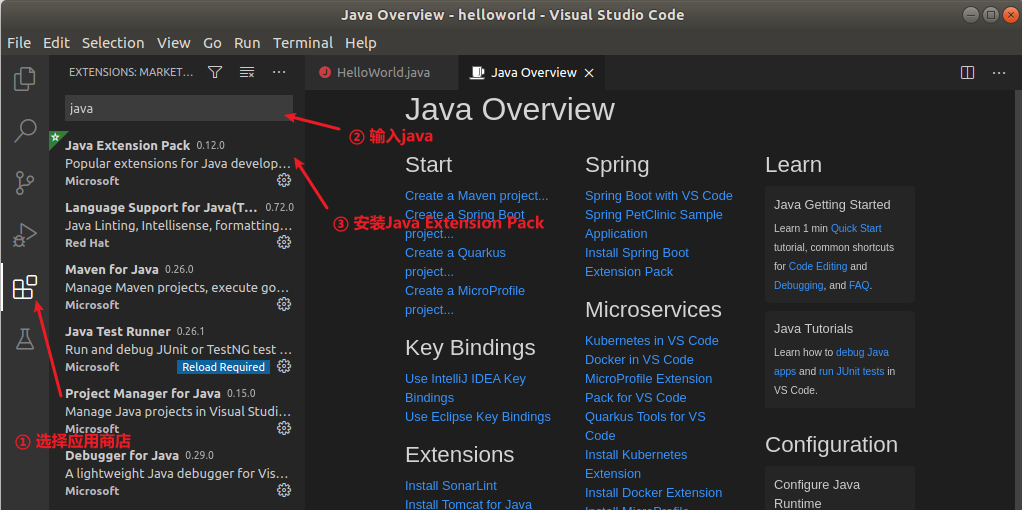Open the Explorer view in activity bar
Image resolution: width=1022 pixels, height=510 pixels.
(25, 79)
